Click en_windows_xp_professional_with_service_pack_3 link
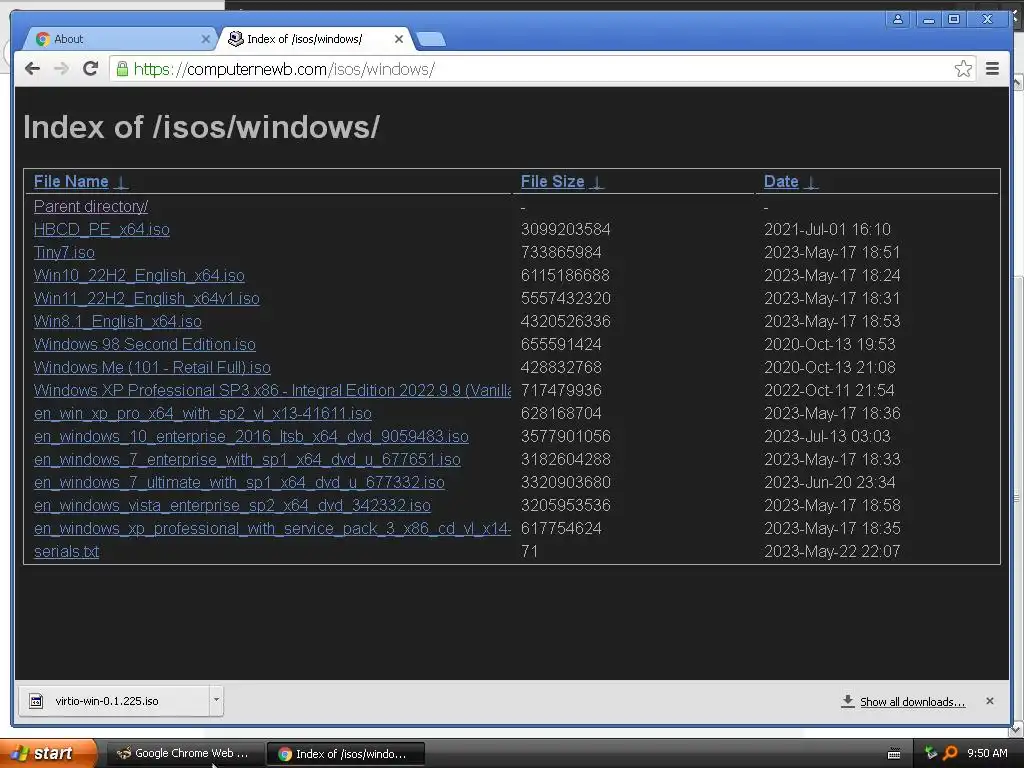Viewport: 1024px width, 768px height. coord(272,528)
